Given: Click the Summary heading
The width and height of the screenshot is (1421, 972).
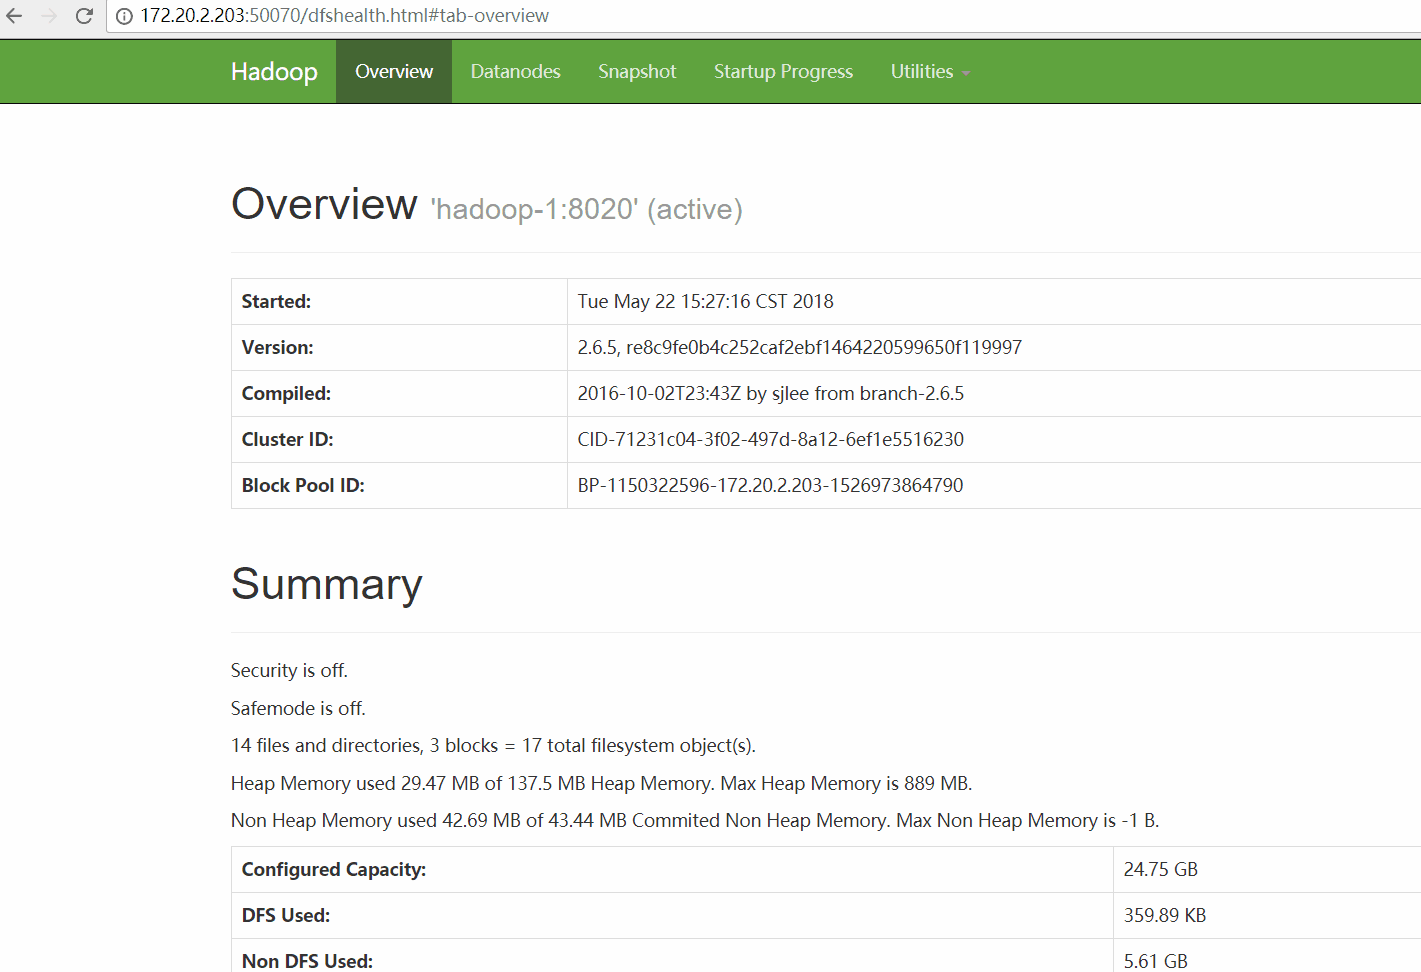Looking at the screenshot, I should click(326, 584).
